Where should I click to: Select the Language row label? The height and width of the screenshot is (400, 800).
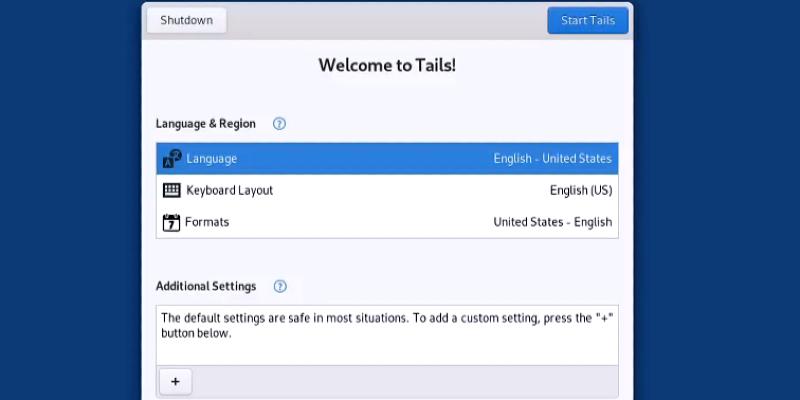(211, 159)
